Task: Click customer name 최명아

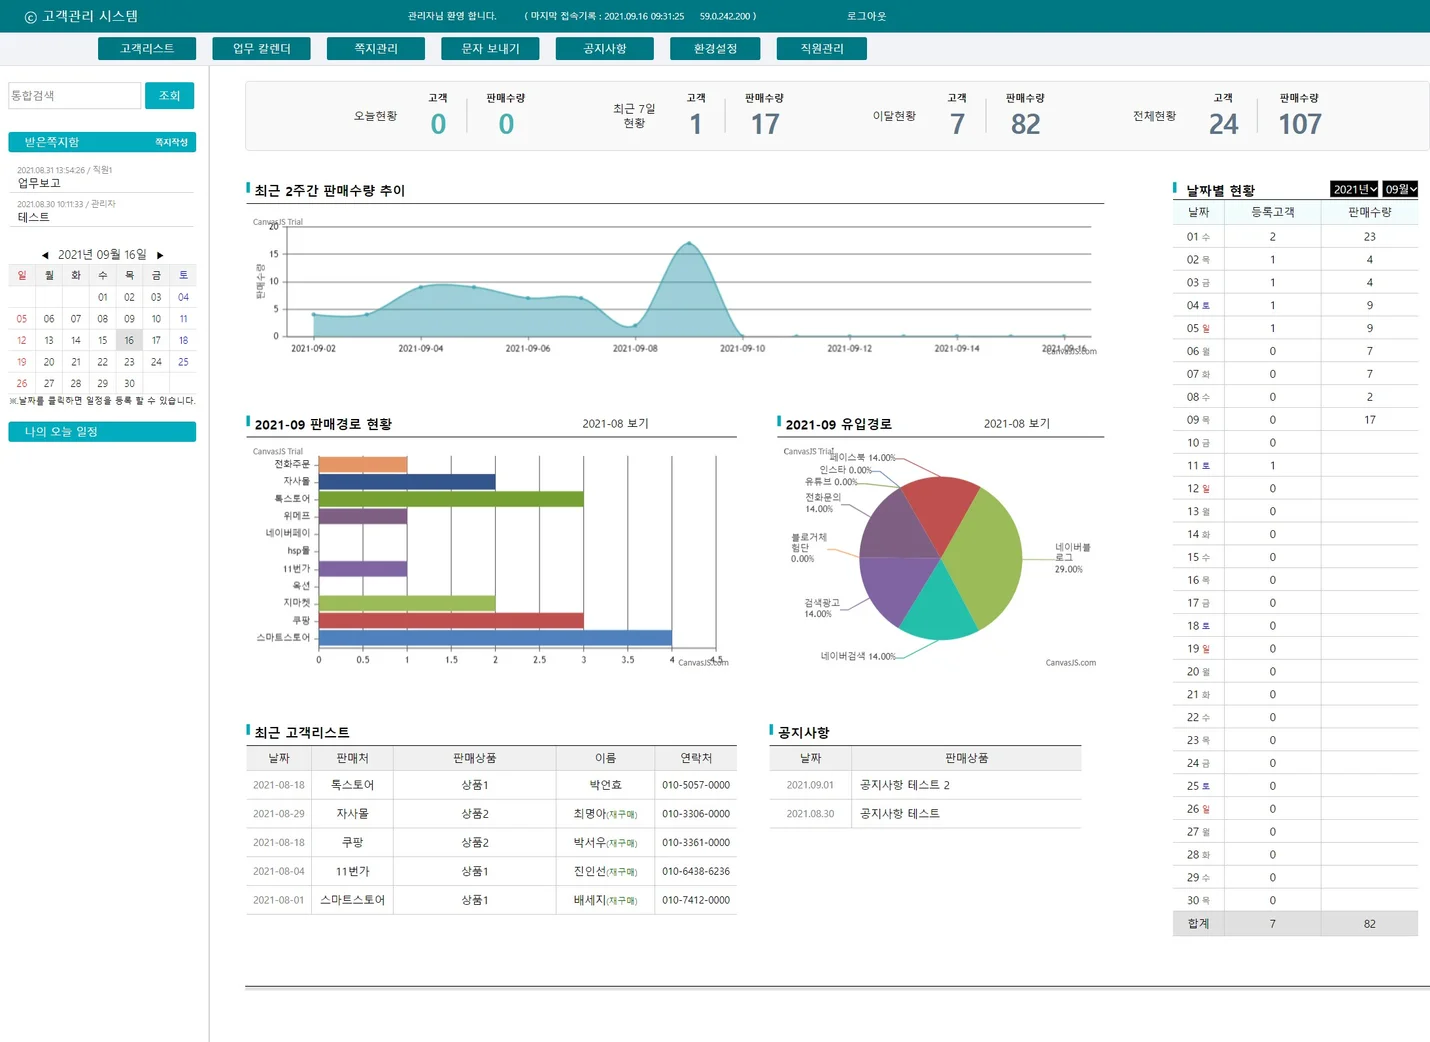Action: [x=590, y=814]
